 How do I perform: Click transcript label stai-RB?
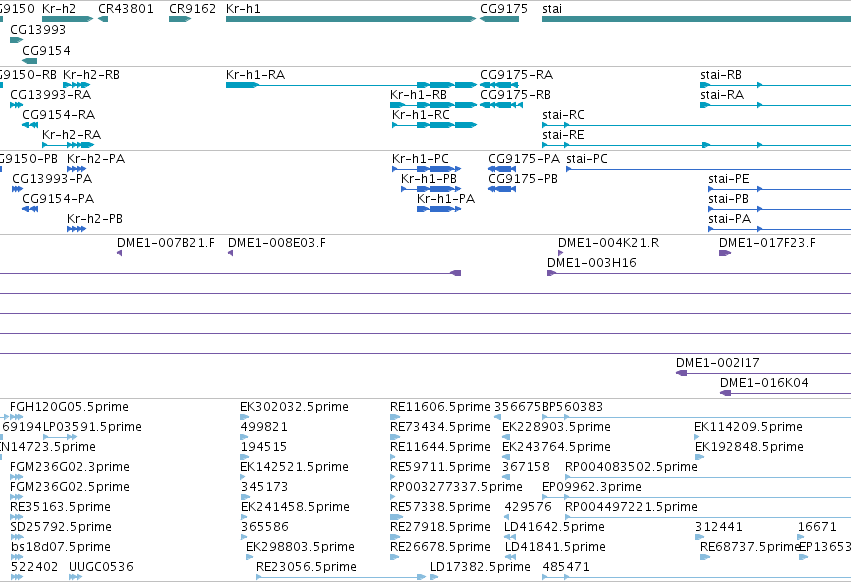tap(721, 74)
